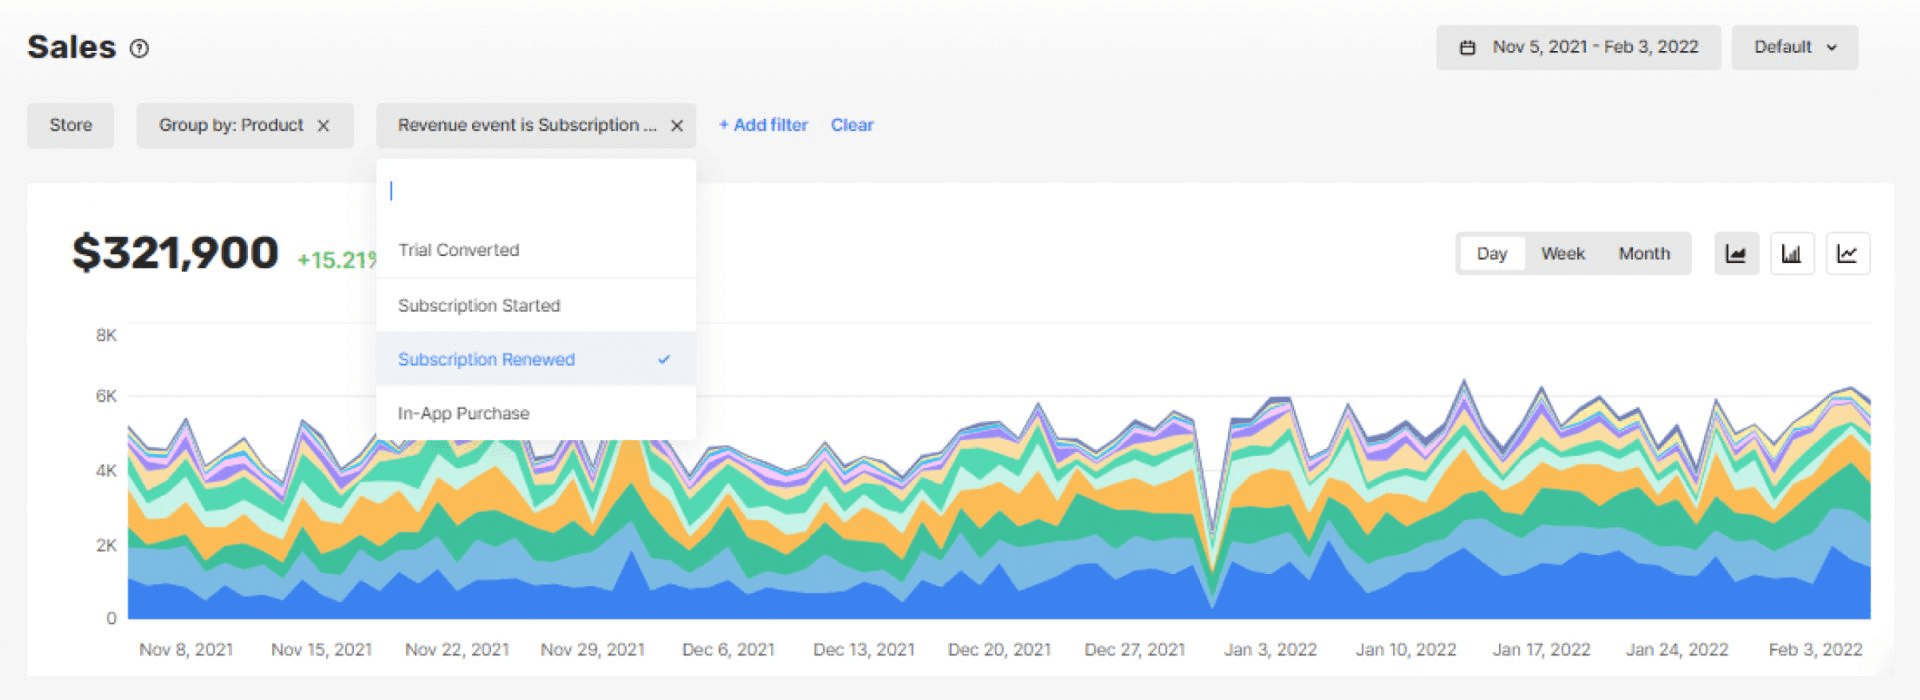
Task: Select In-App Purchase option
Action: 536,413
